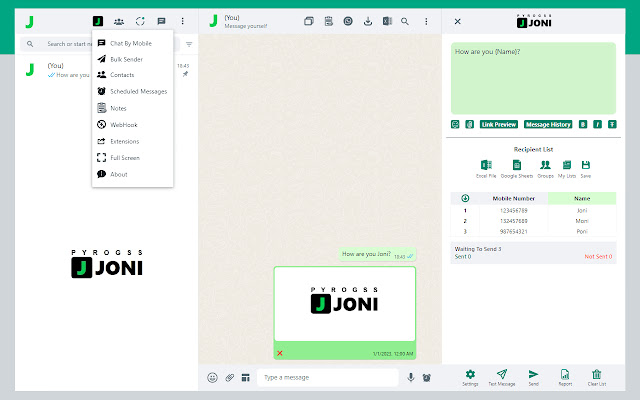640x400 pixels.
Task: Open the Report
Action: click(x=565, y=378)
